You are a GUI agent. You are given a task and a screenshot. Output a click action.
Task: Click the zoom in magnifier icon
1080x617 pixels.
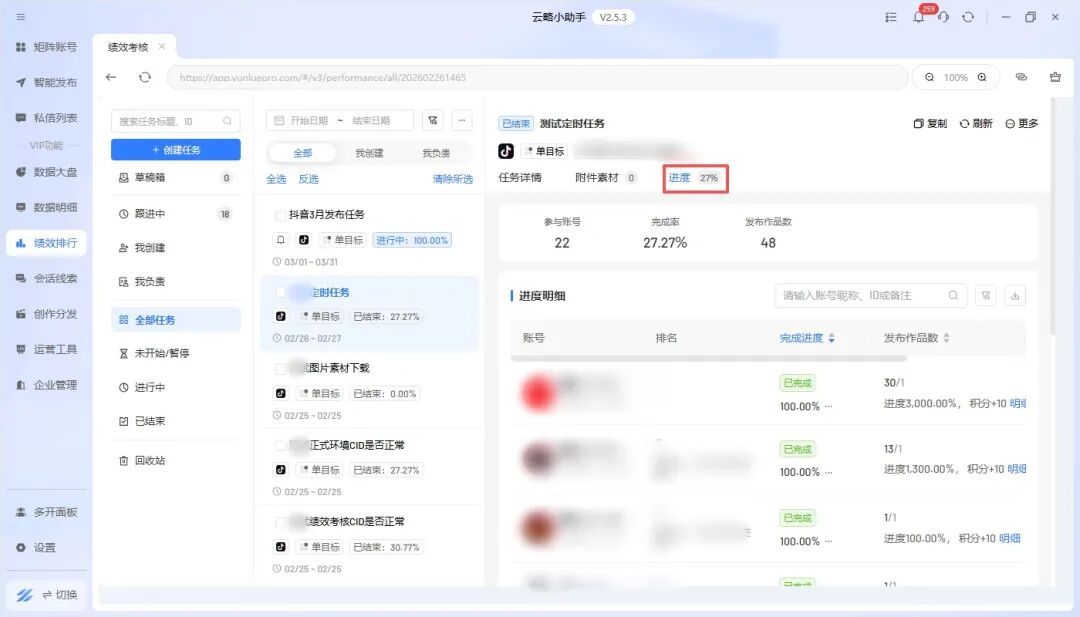pyautogui.click(x=982, y=77)
